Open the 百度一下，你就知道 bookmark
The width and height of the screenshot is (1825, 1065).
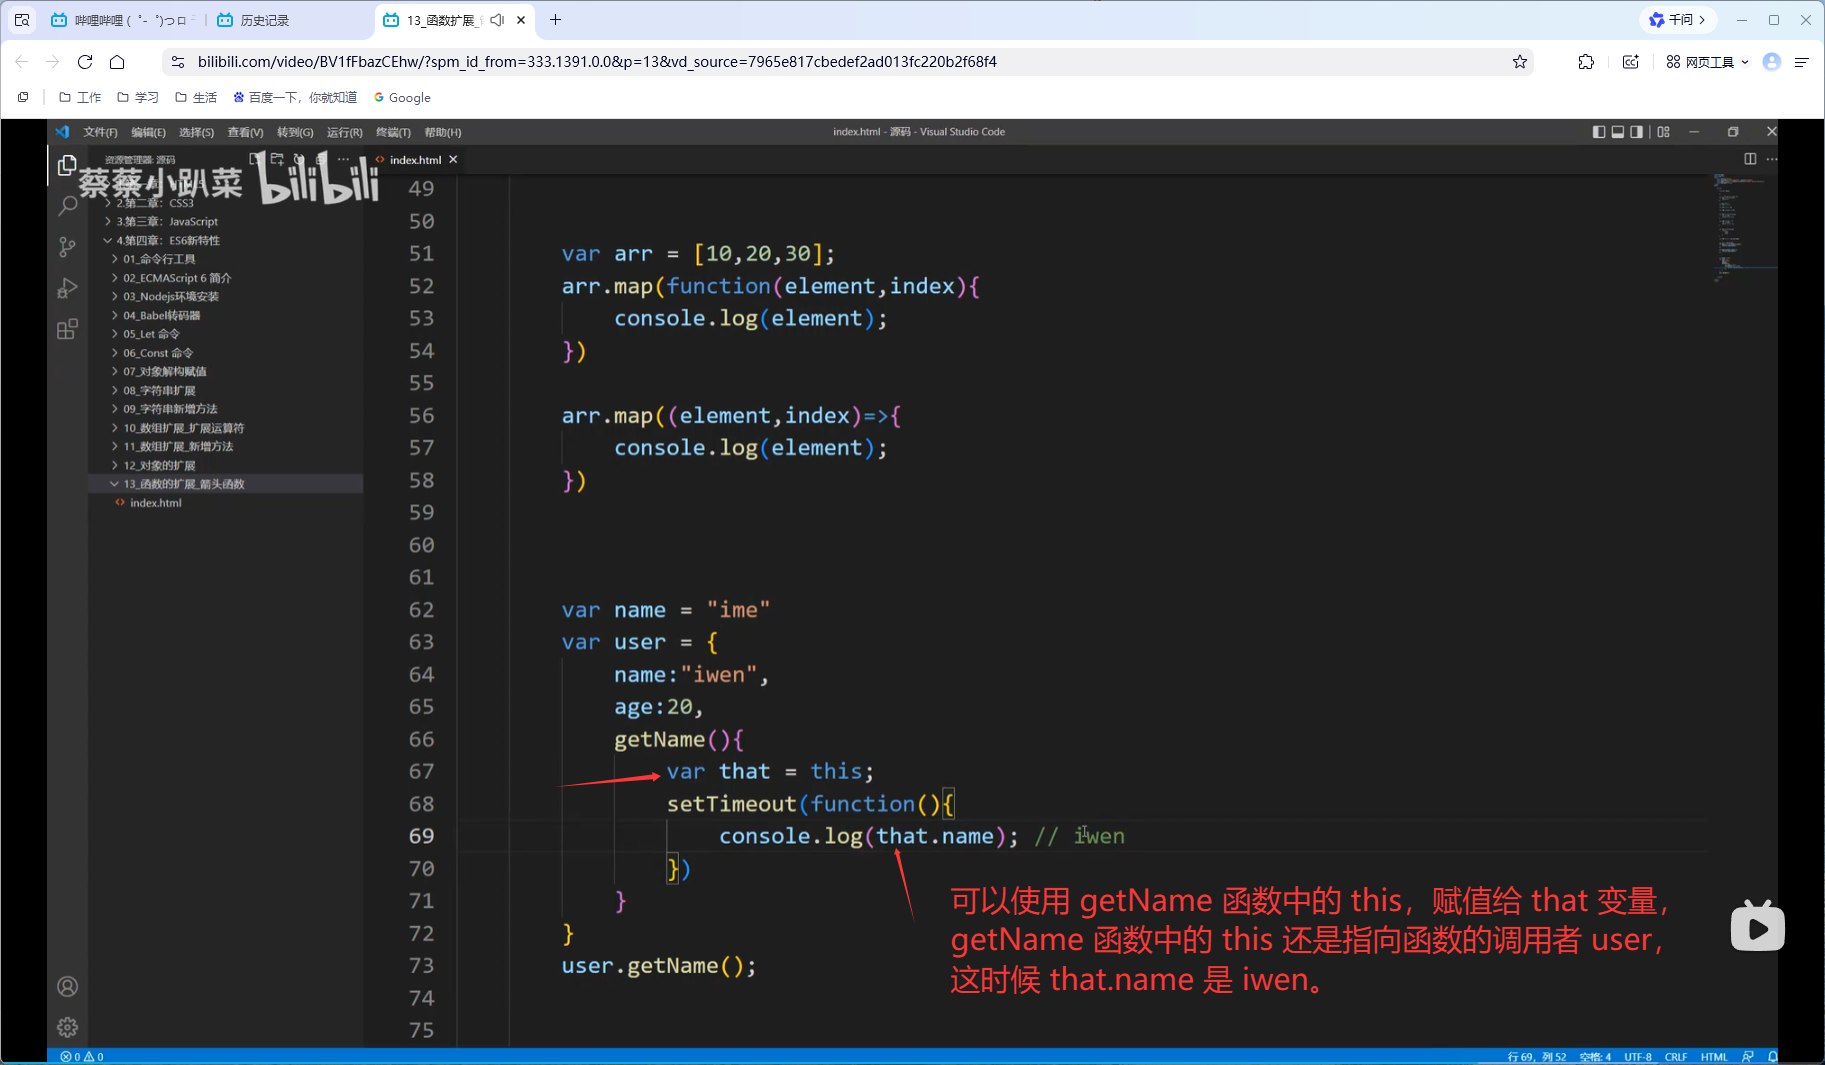coord(295,98)
